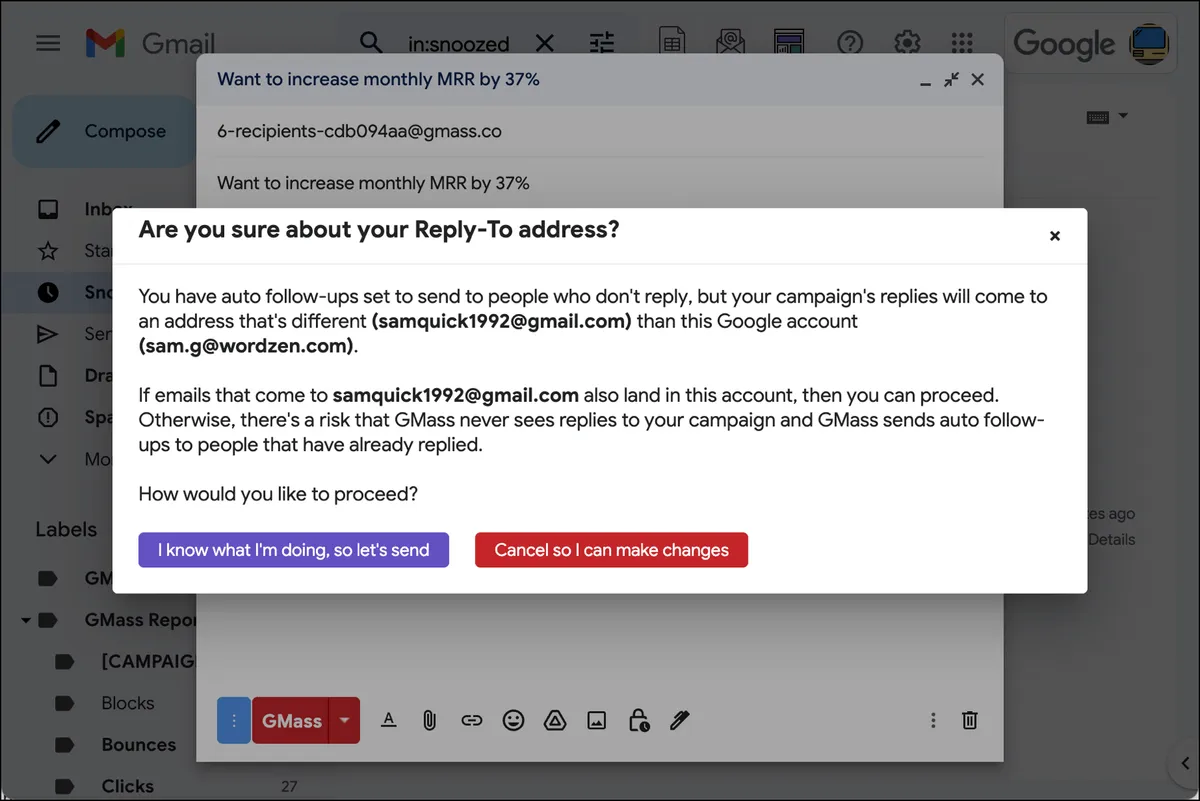The width and height of the screenshot is (1200, 801).
Task: Toggle confidential mode lock icon
Action: click(639, 720)
